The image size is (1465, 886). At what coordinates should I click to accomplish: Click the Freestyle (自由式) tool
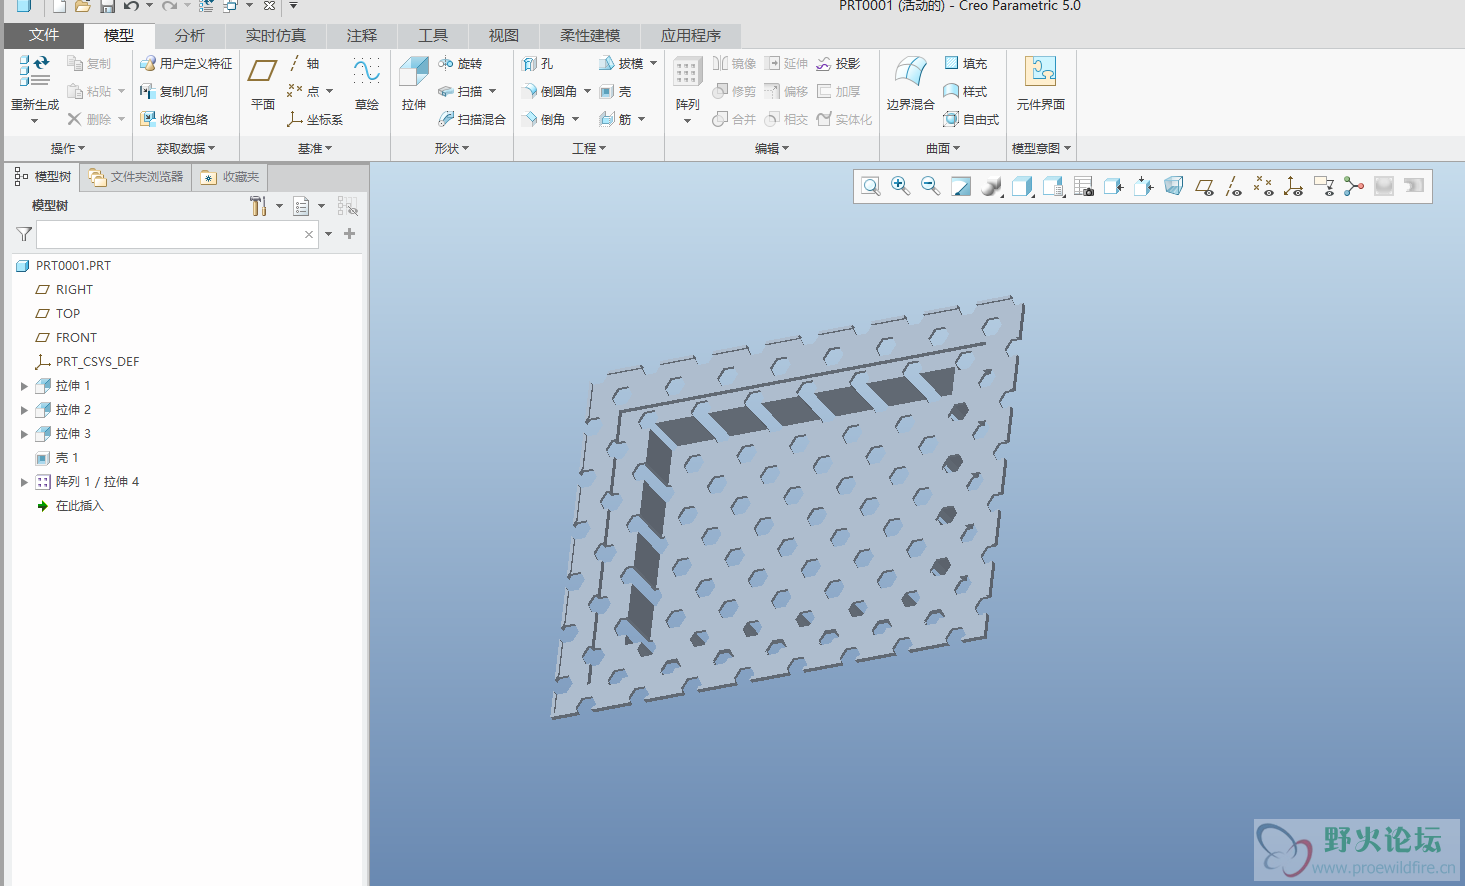[x=971, y=119]
